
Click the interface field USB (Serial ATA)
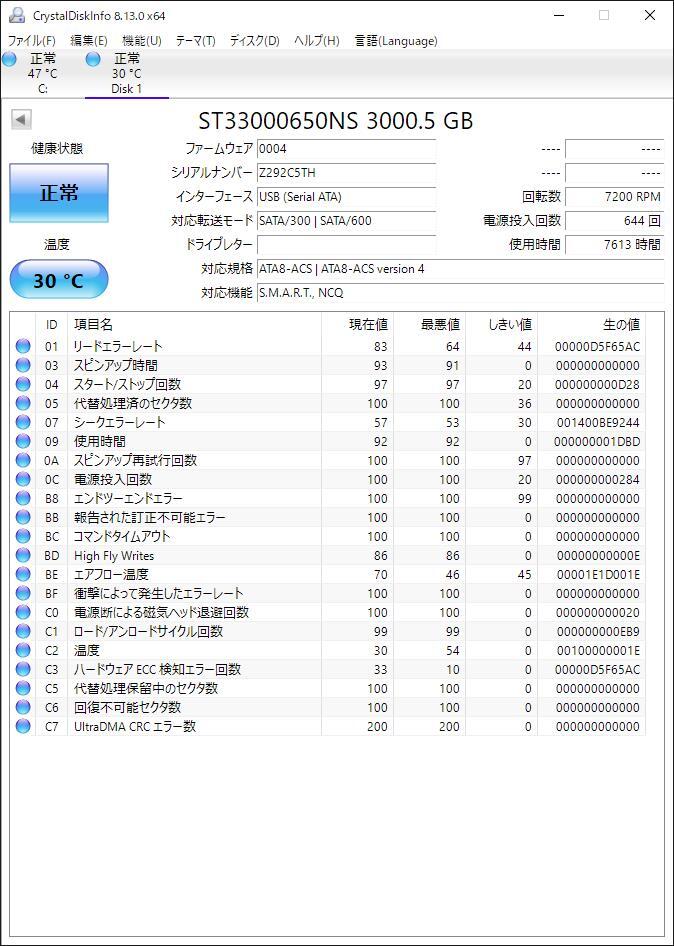(x=346, y=197)
